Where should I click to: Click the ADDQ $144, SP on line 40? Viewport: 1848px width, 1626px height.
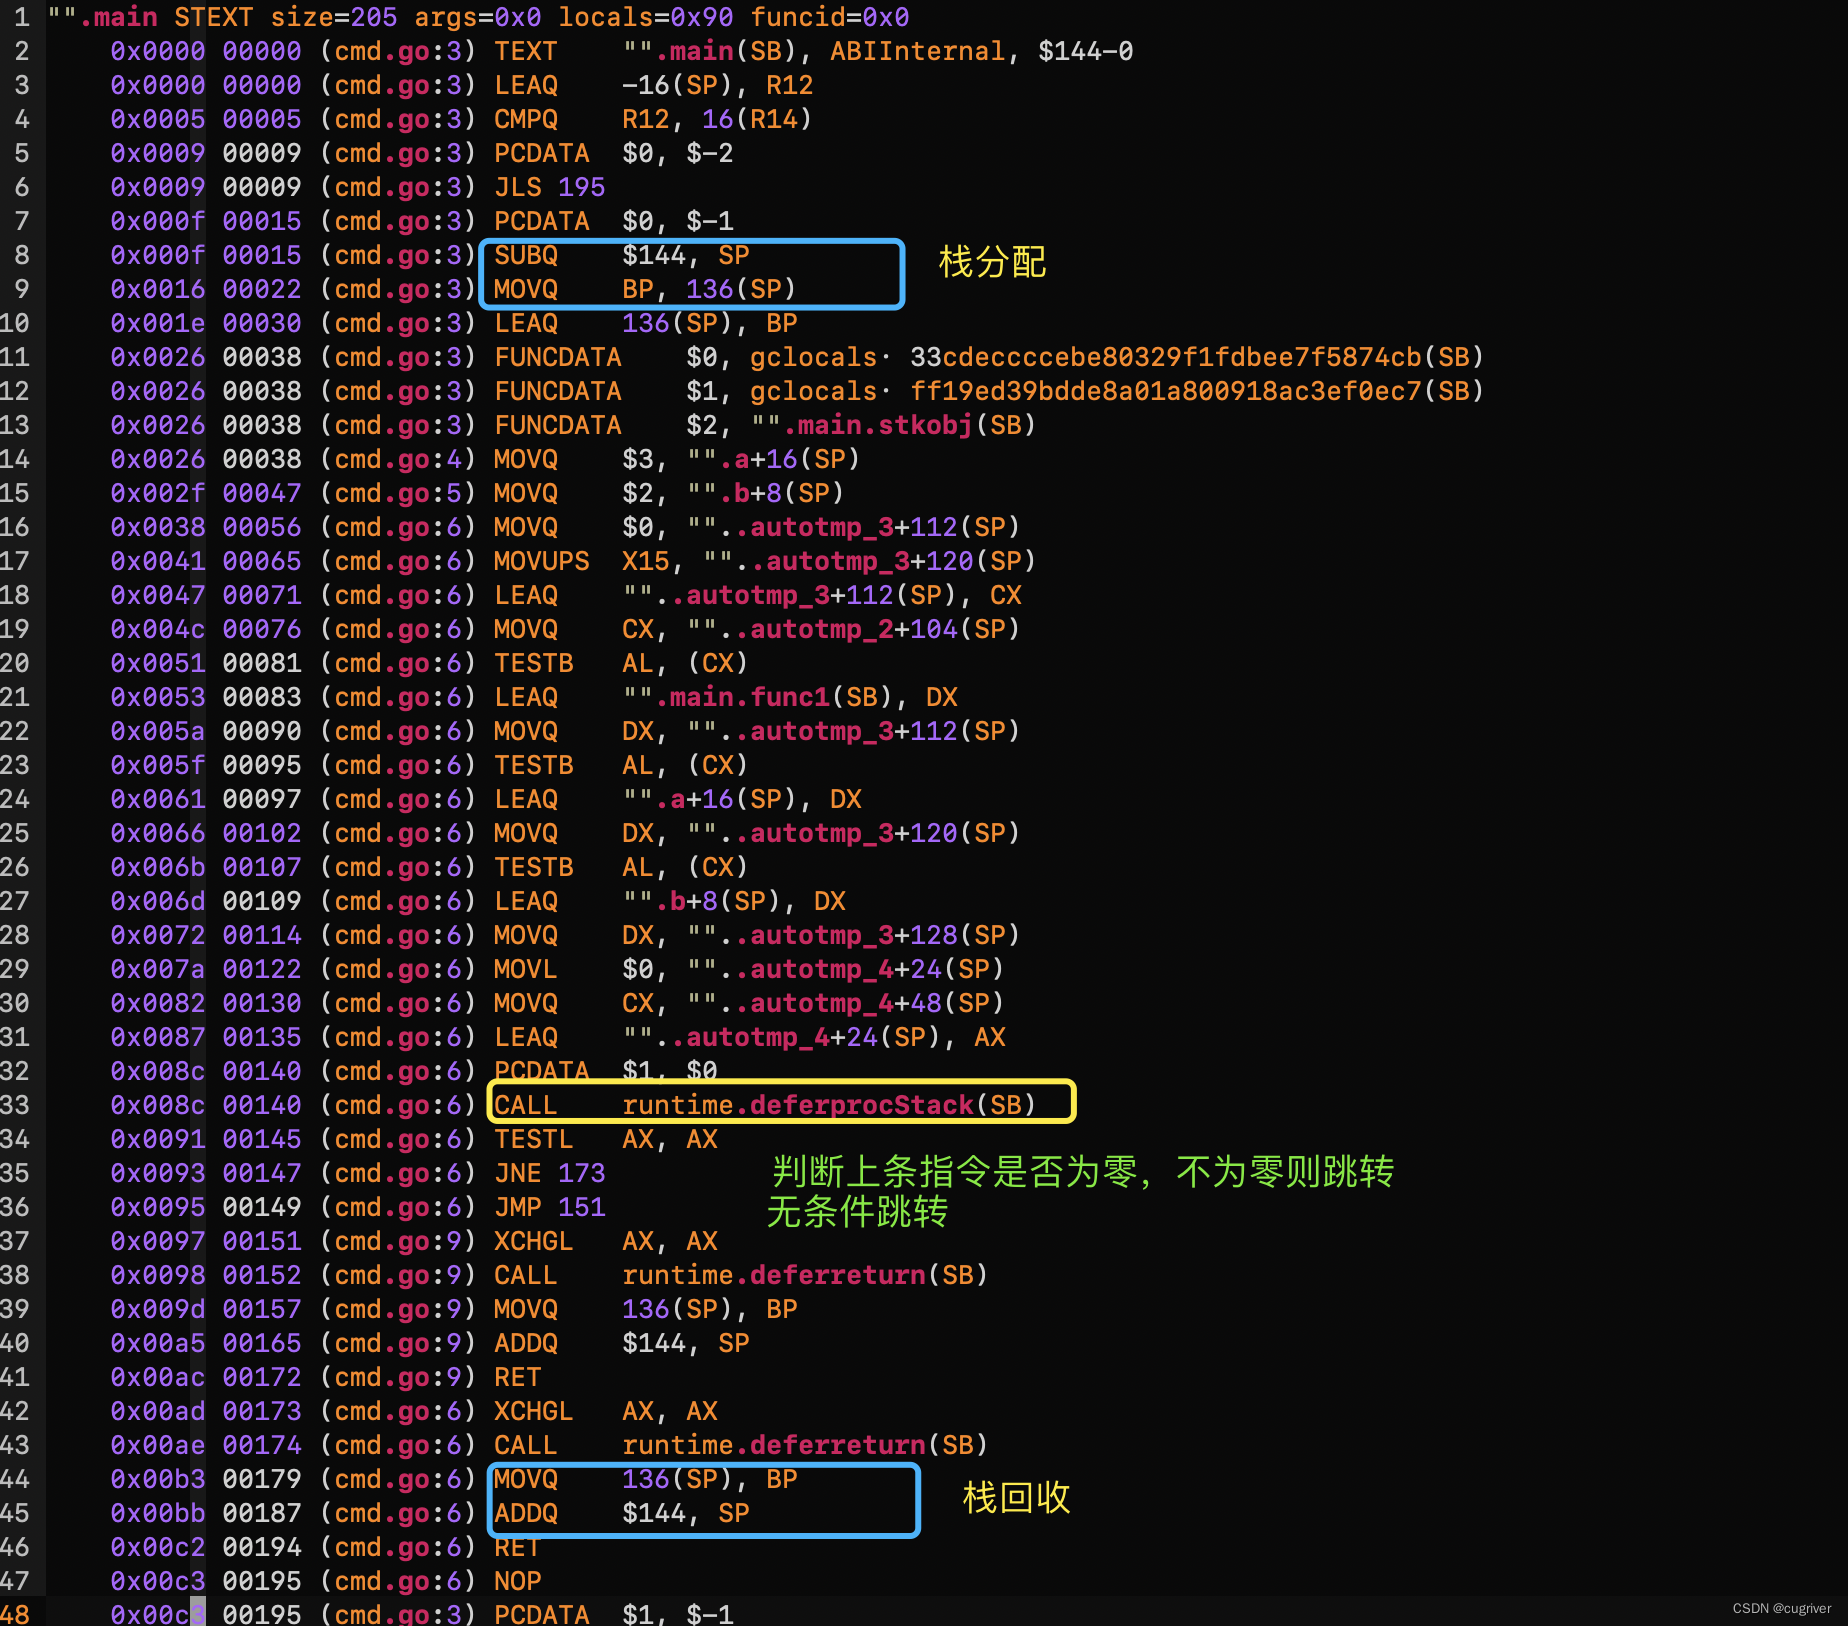(x=621, y=1343)
